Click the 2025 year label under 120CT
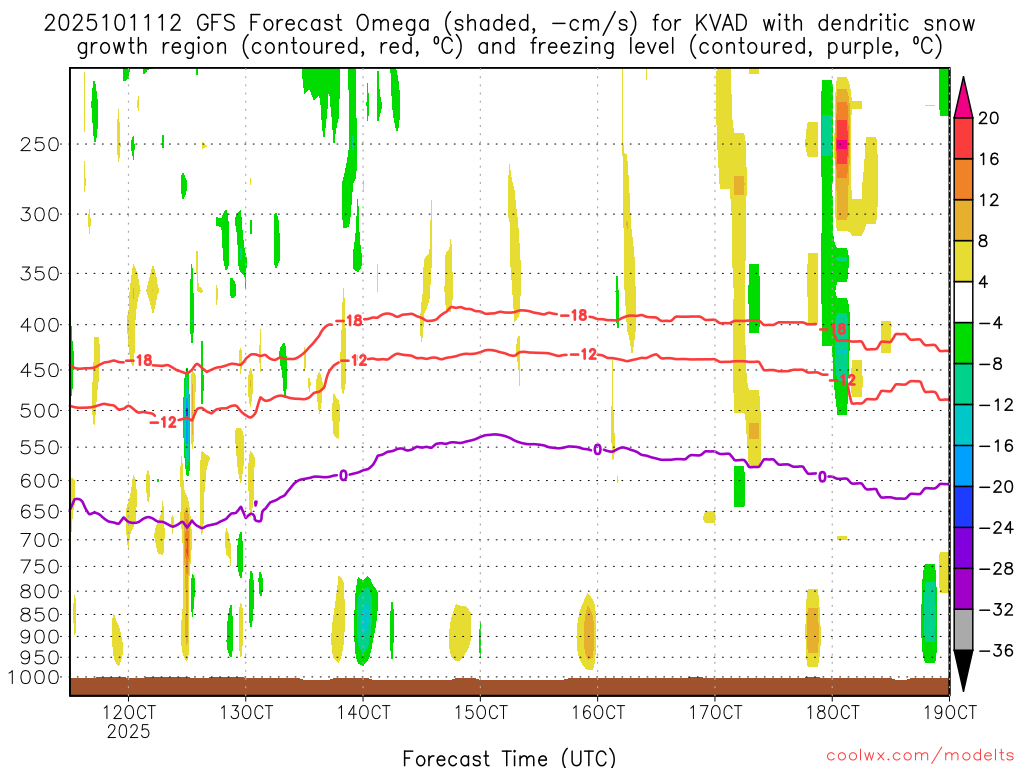 129,731
